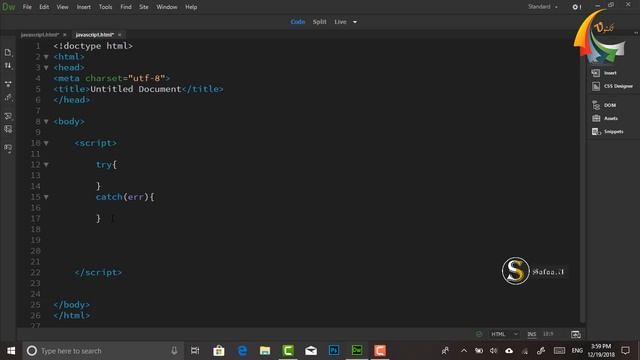Click File Management arrows icon
Image resolution: width=640 pixels, height=360 pixels.
8,66
